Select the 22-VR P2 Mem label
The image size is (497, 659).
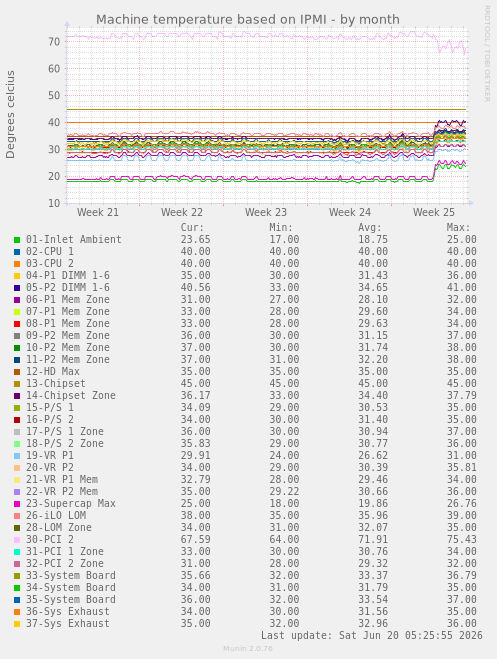(x=62, y=491)
